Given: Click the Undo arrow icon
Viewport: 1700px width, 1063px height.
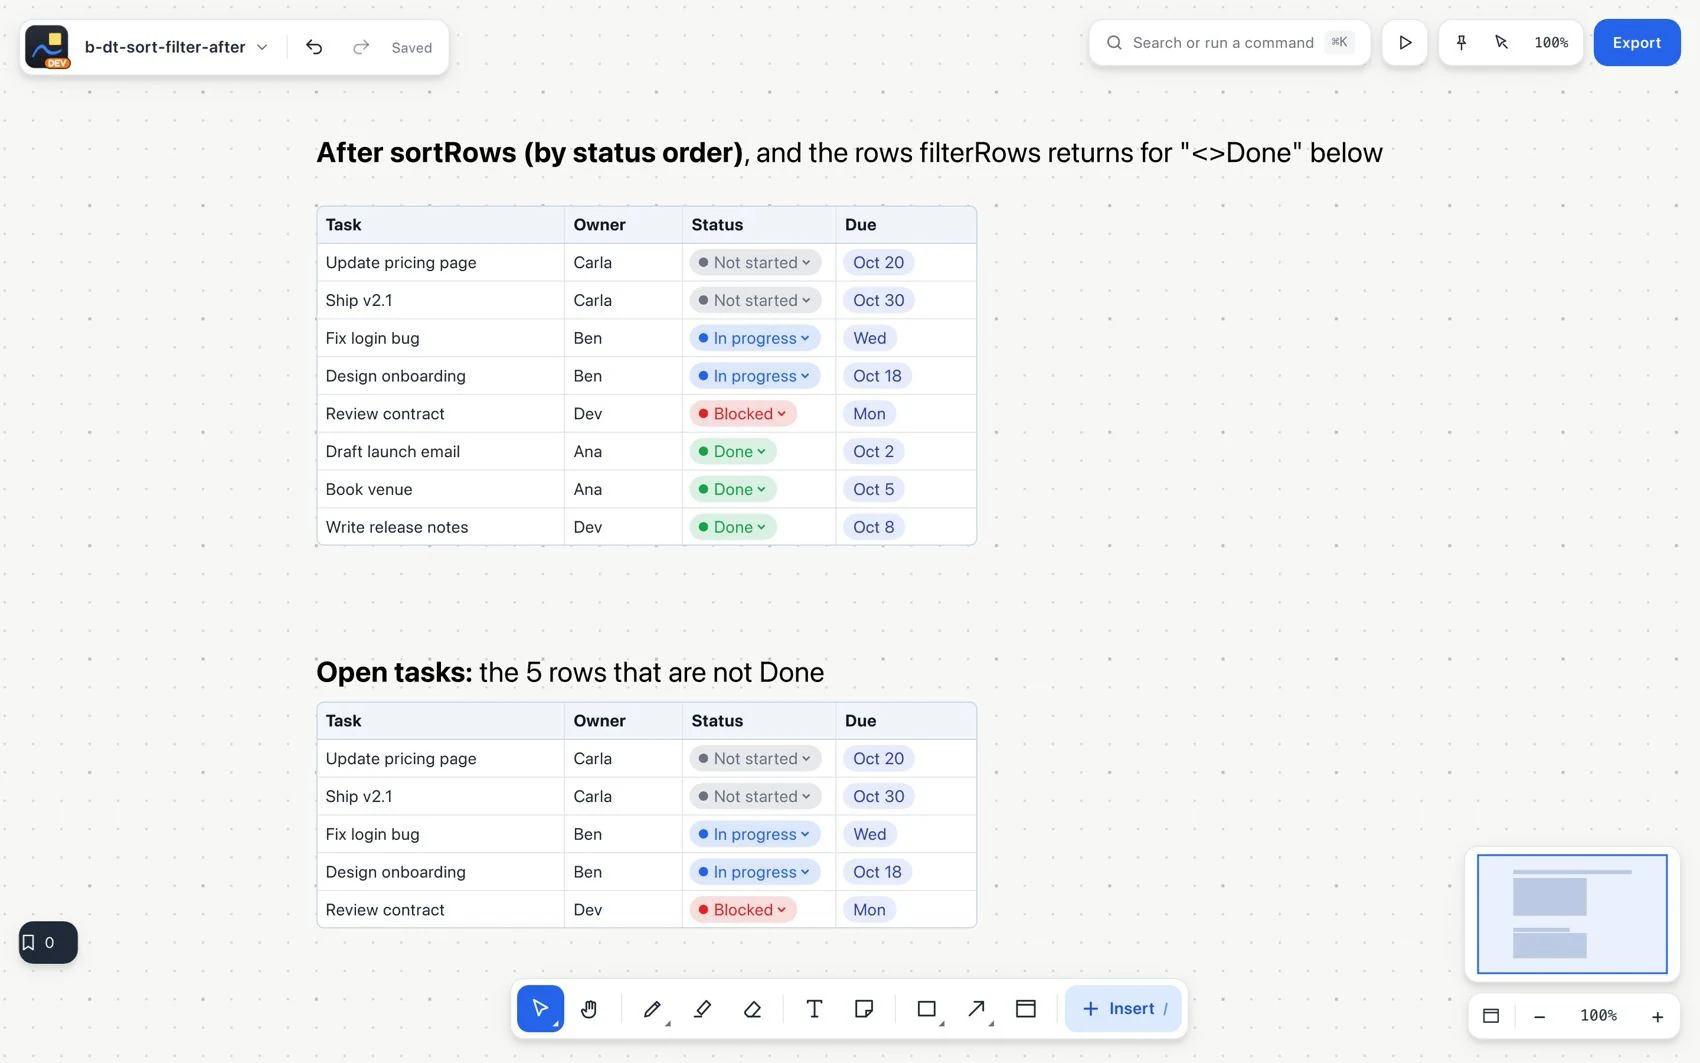Looking at the screenshot, I should click(x=314, y=47).
